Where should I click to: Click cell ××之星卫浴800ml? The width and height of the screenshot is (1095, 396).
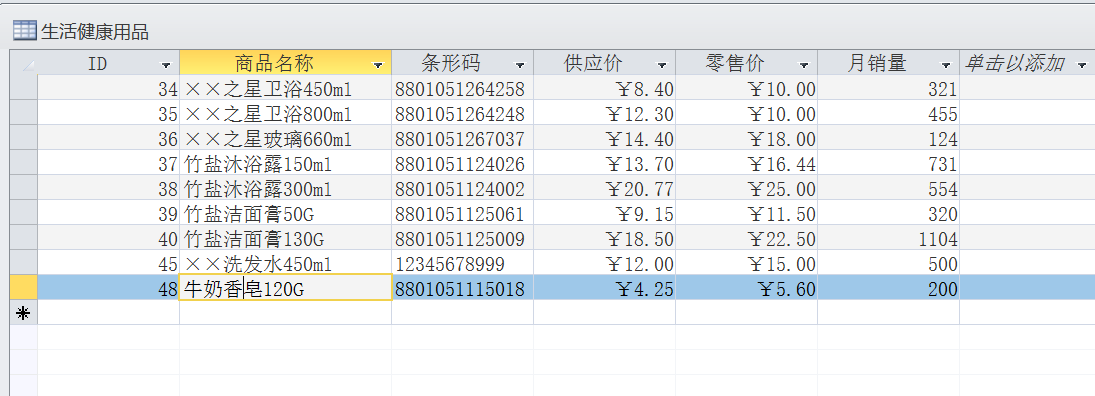point(285,113)
